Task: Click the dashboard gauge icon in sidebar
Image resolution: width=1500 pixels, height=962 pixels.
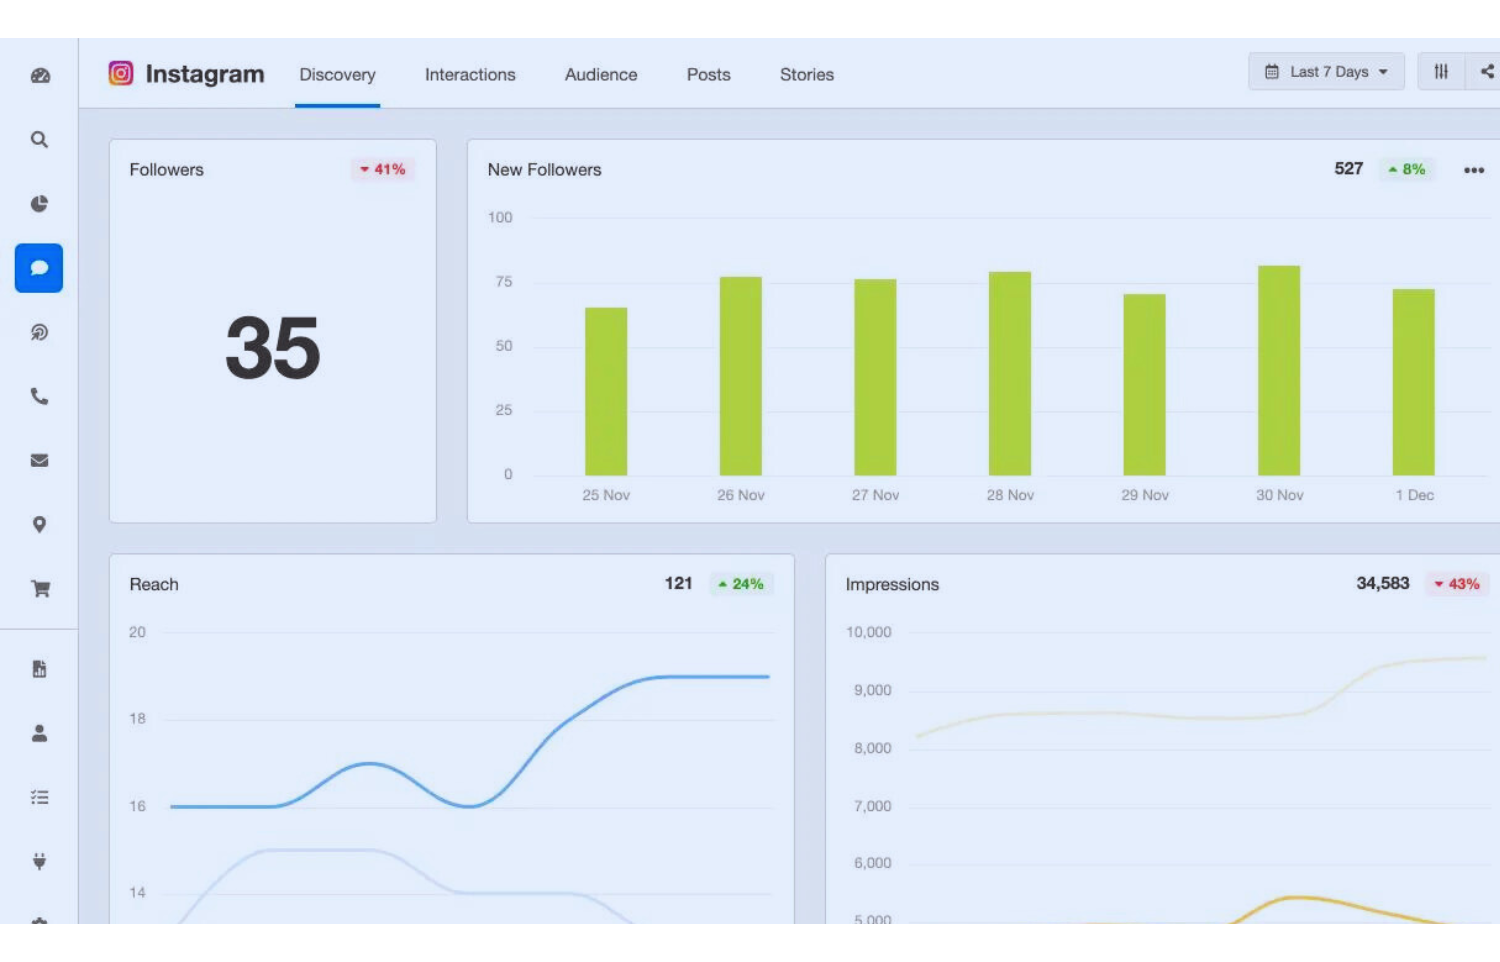Action: click(40, 76)
